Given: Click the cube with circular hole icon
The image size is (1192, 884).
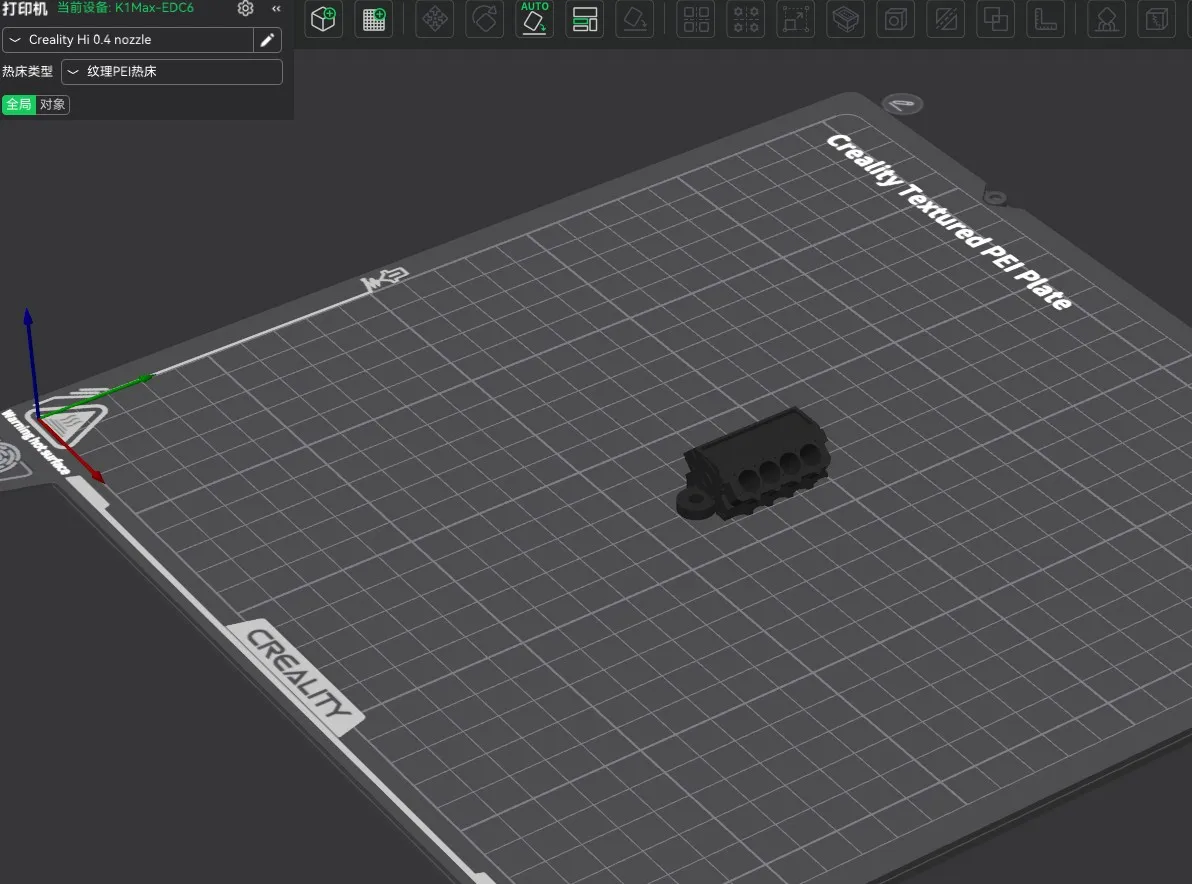Looking at the screenshot, I should click(x=896, y=19).
